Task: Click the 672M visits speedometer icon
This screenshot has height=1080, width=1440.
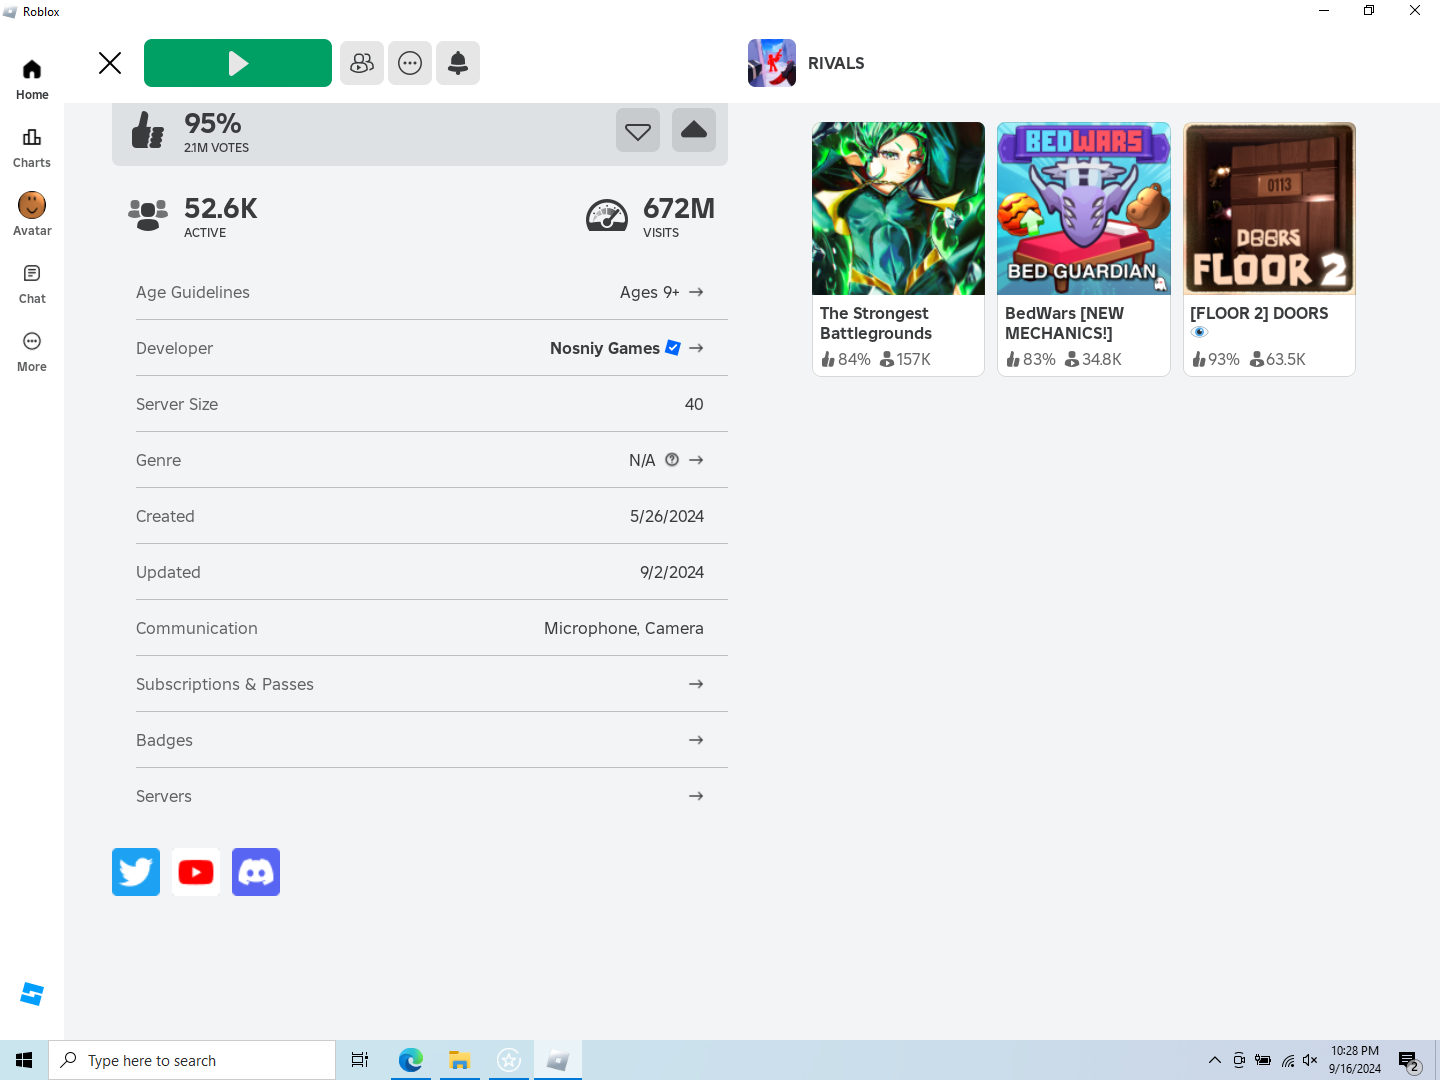Action: click(x=607, y=215)
